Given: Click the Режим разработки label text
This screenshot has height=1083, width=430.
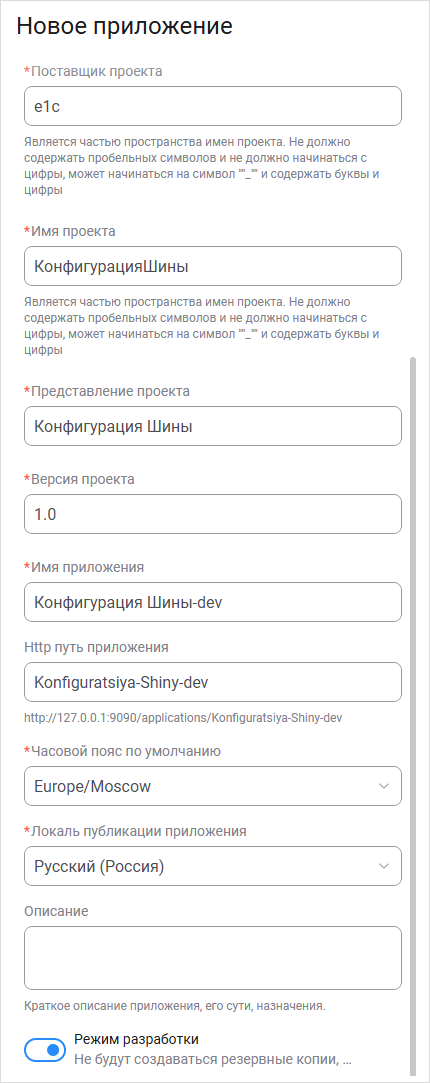Looking at the screenshot, I should tap(137, 1039).
